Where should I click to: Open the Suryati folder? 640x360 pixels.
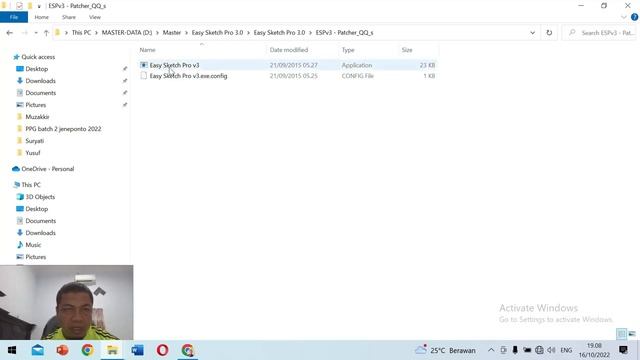click(34, 141)
